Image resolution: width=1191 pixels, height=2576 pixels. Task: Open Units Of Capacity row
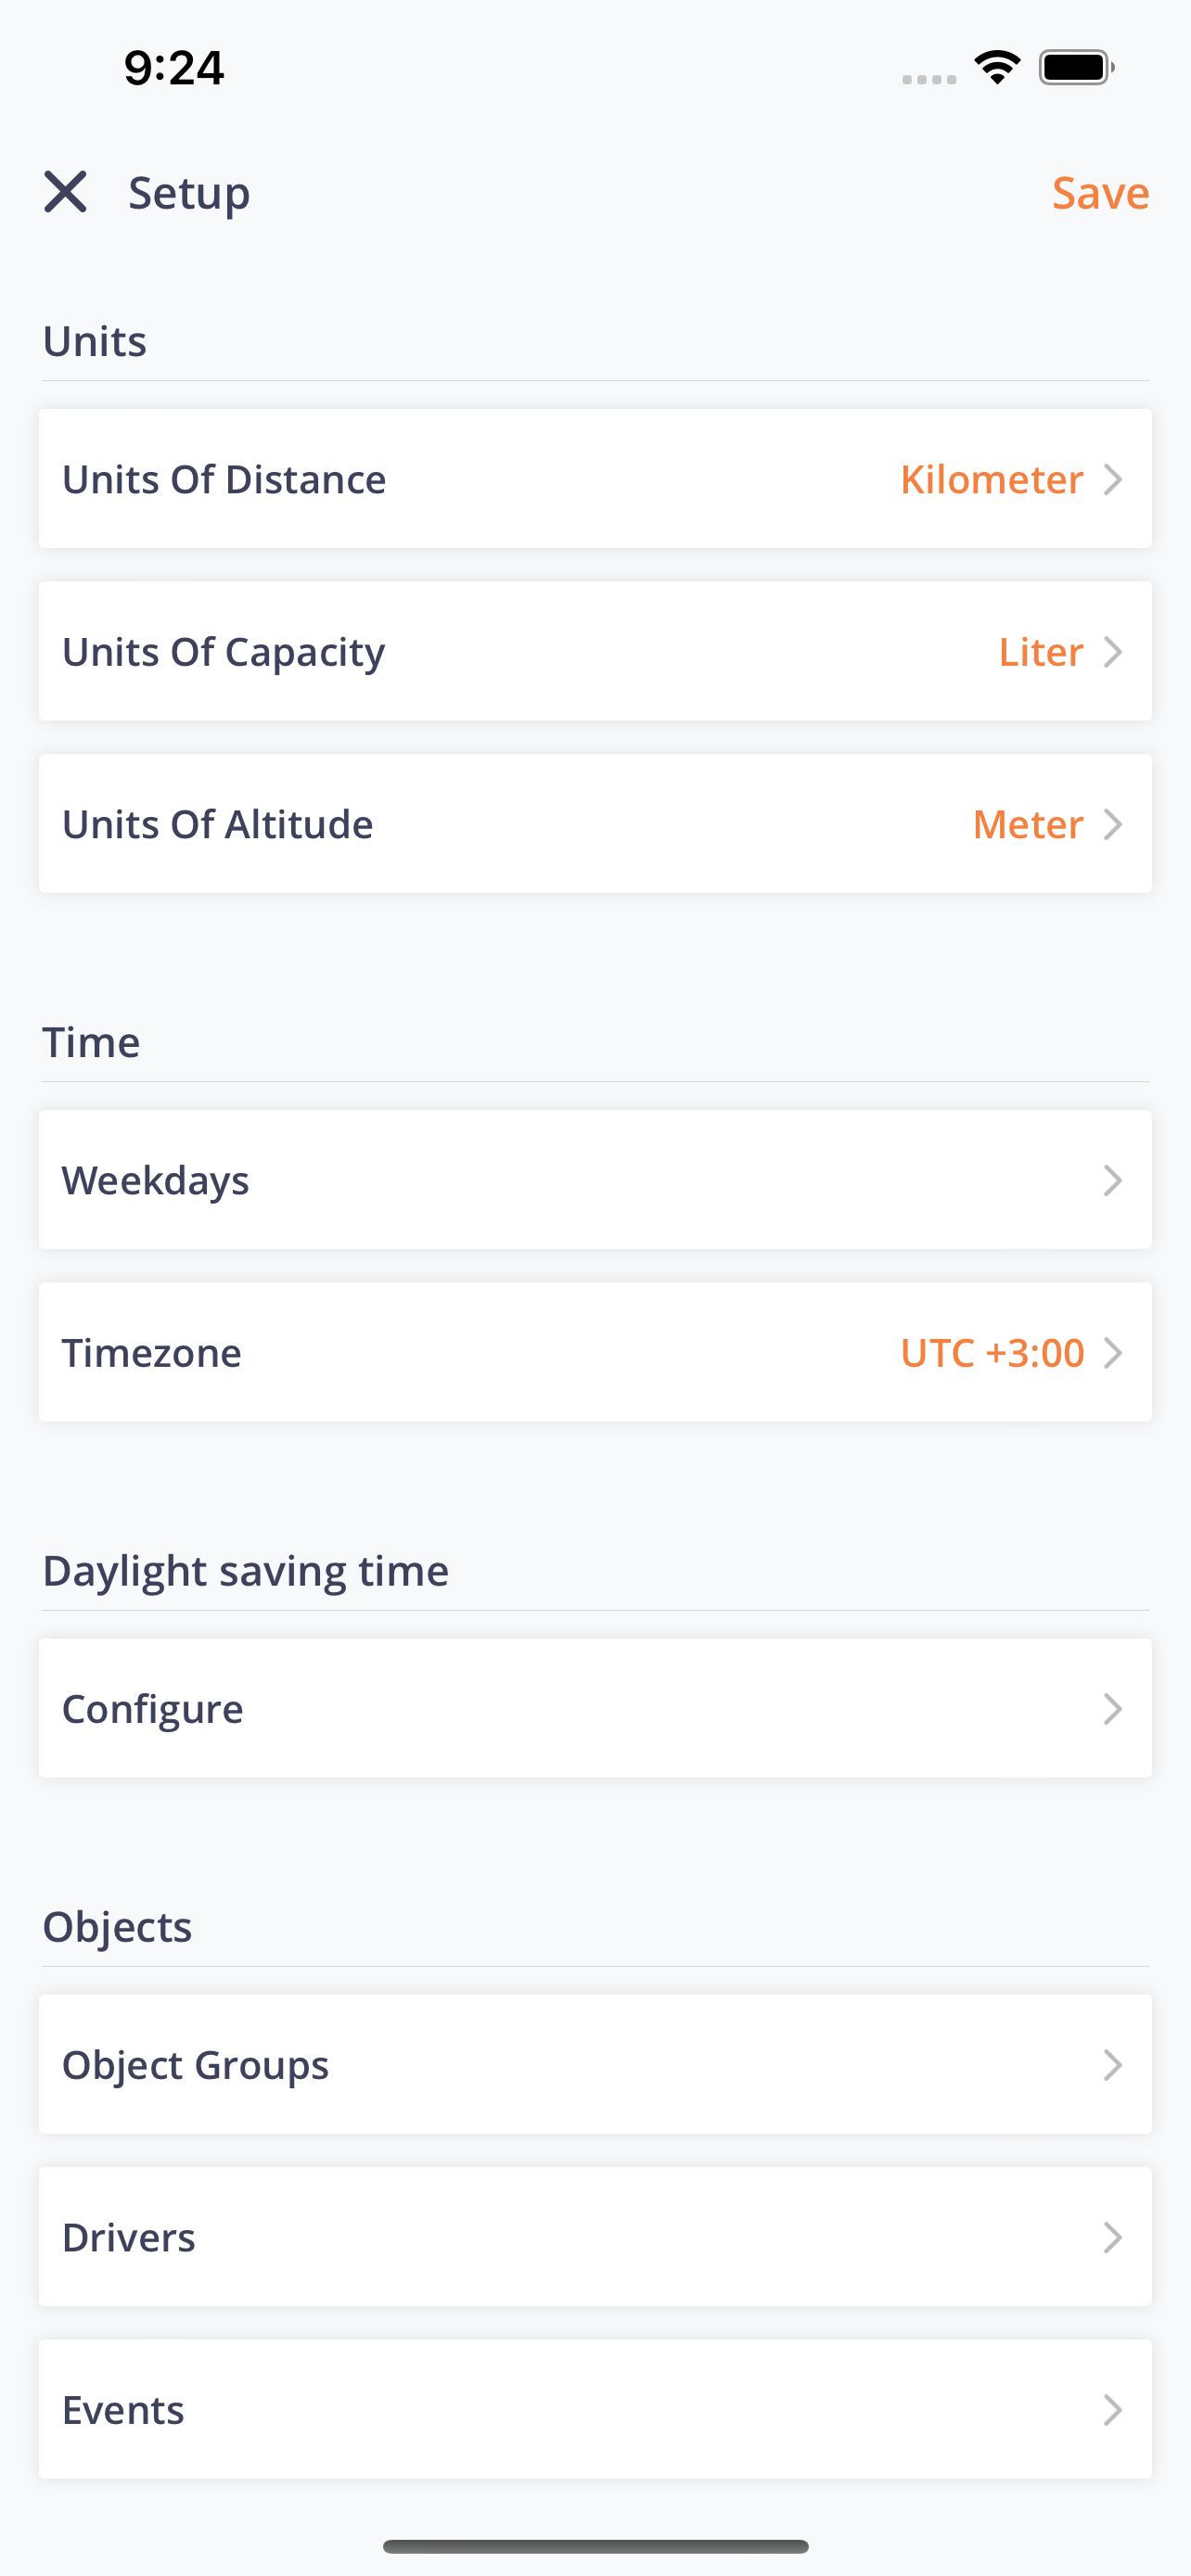(x=595, y=651)
